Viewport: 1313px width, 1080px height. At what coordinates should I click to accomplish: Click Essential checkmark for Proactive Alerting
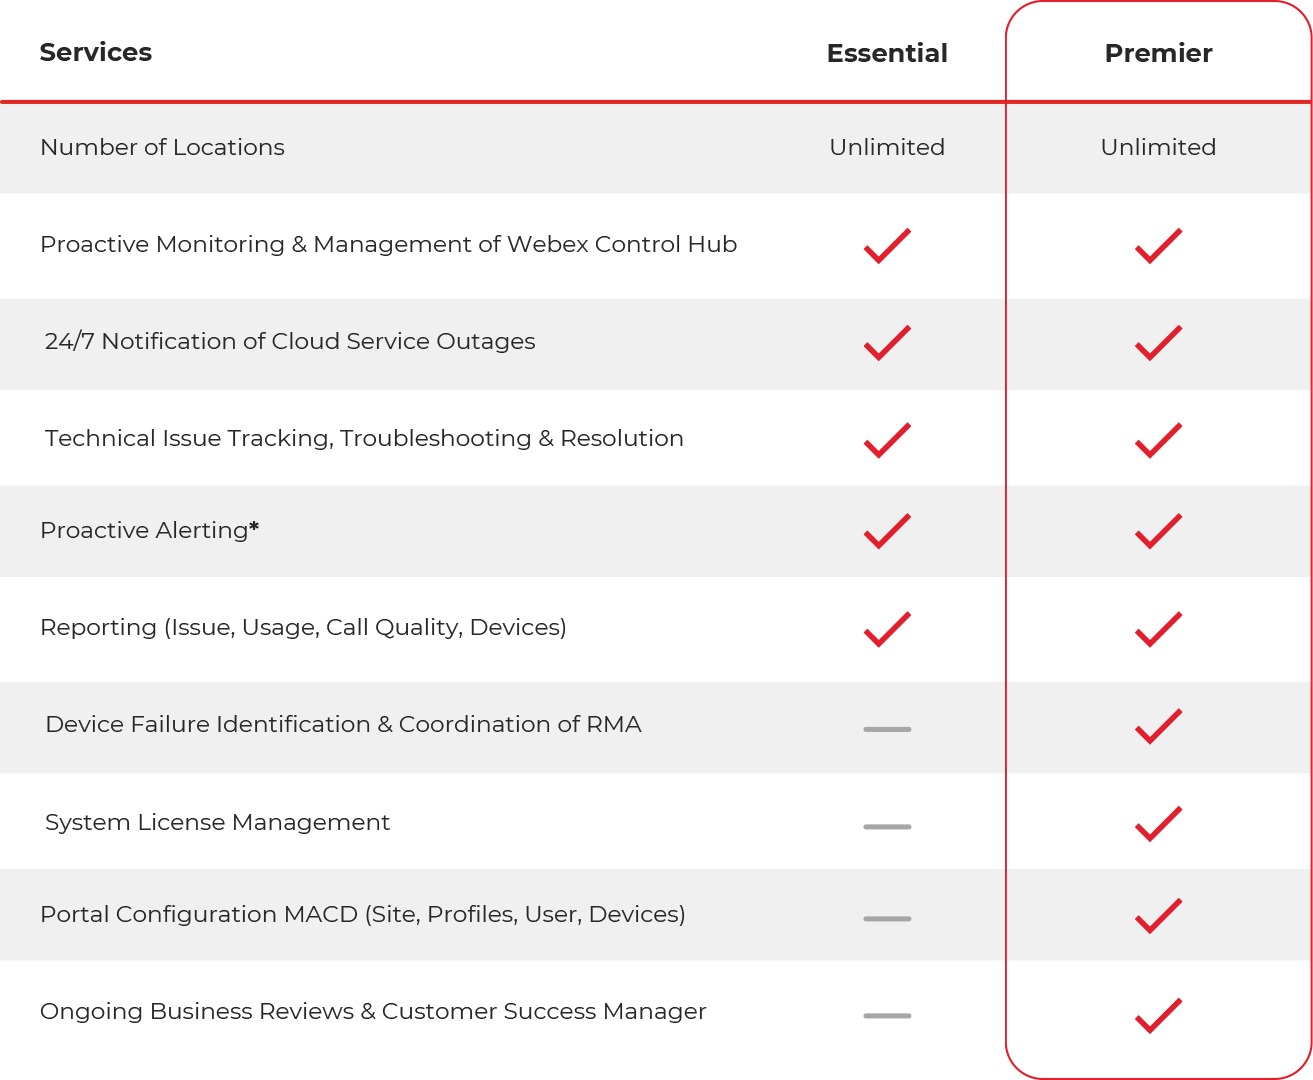(x=887, y=531)
